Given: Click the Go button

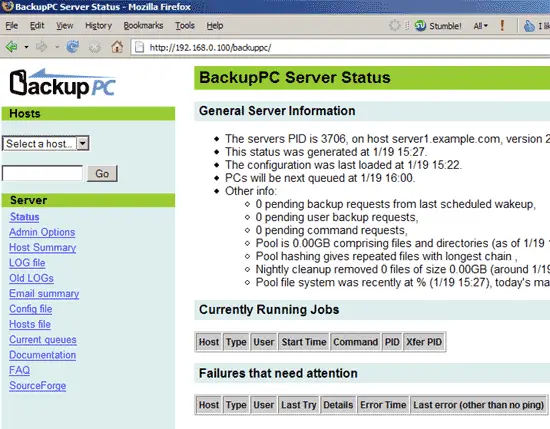Looking at the screenshot, I should [102, 173].
